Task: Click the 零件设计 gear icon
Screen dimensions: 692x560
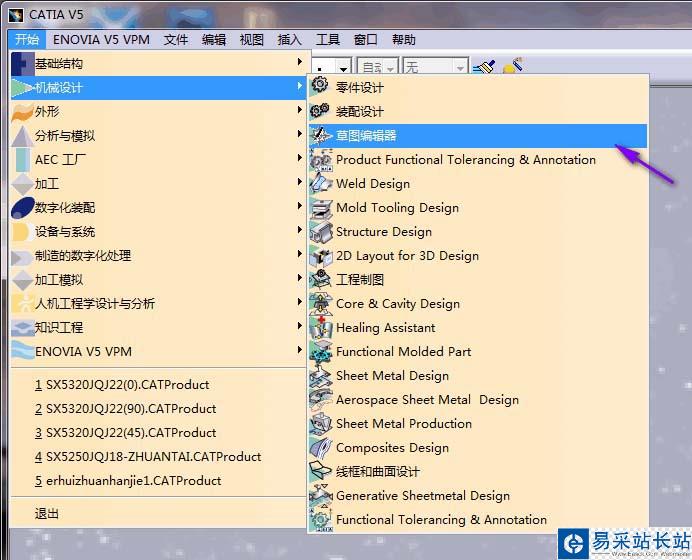Action: click(x=320, y=85)
